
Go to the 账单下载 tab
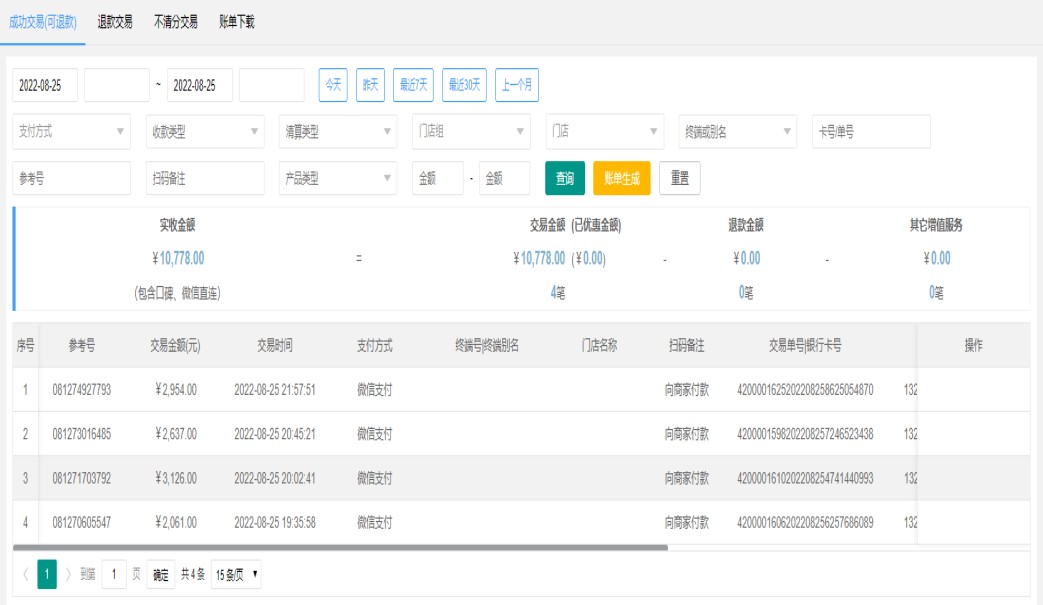click(237, 22)
